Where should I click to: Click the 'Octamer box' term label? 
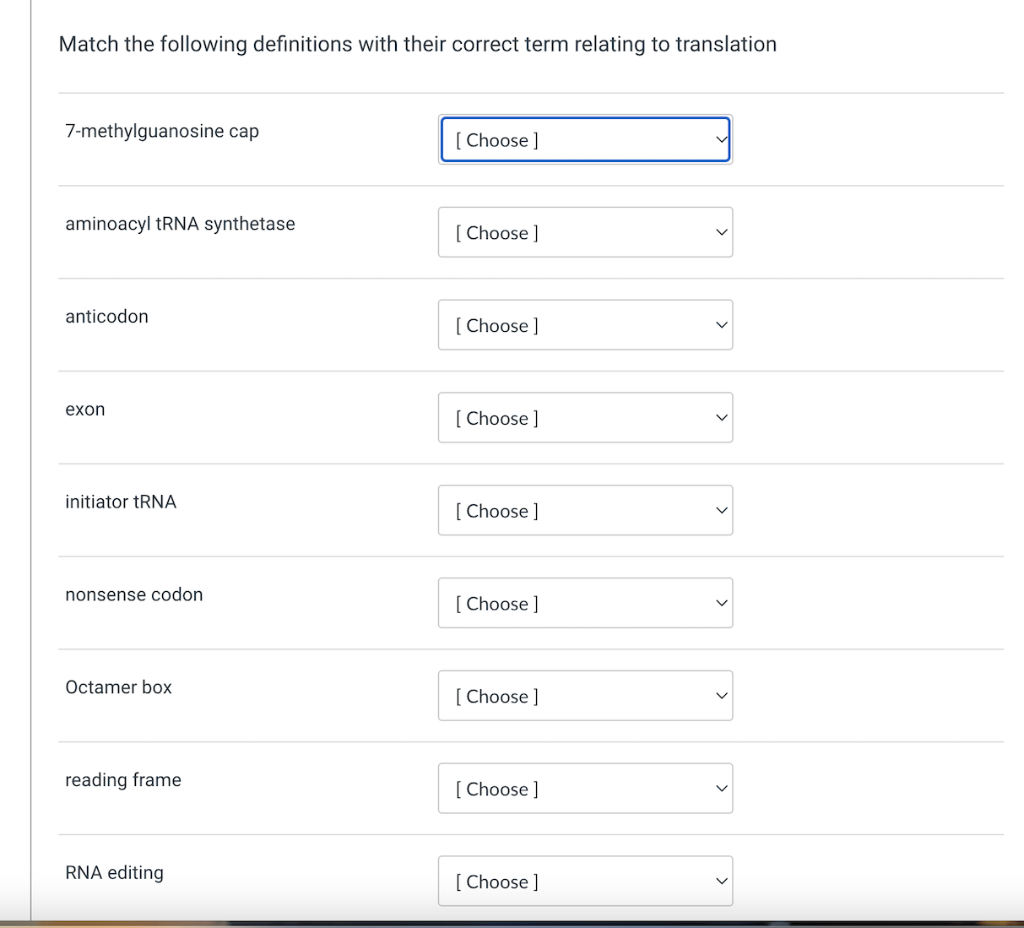(119, 688)
